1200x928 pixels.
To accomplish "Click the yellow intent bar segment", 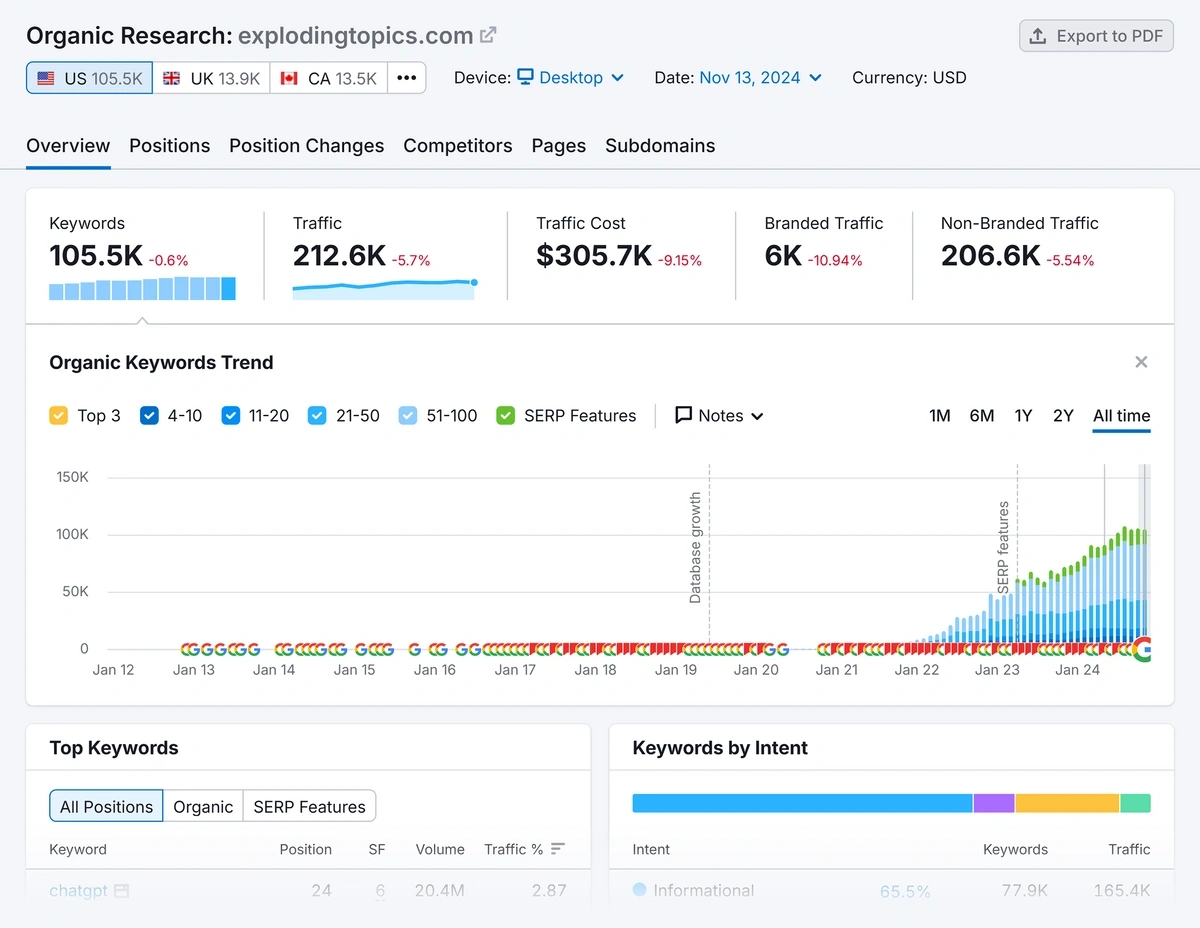I will (x=1067, y=803).
